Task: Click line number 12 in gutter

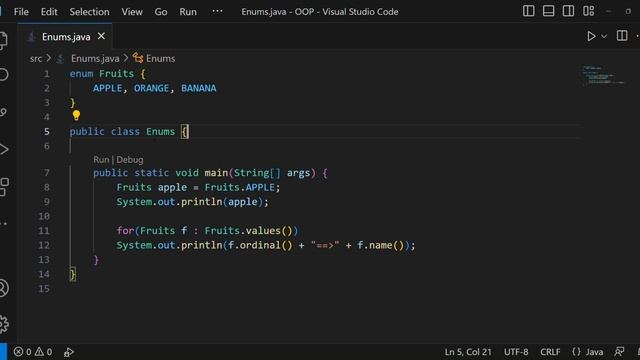Action: (x=44, y=245)
